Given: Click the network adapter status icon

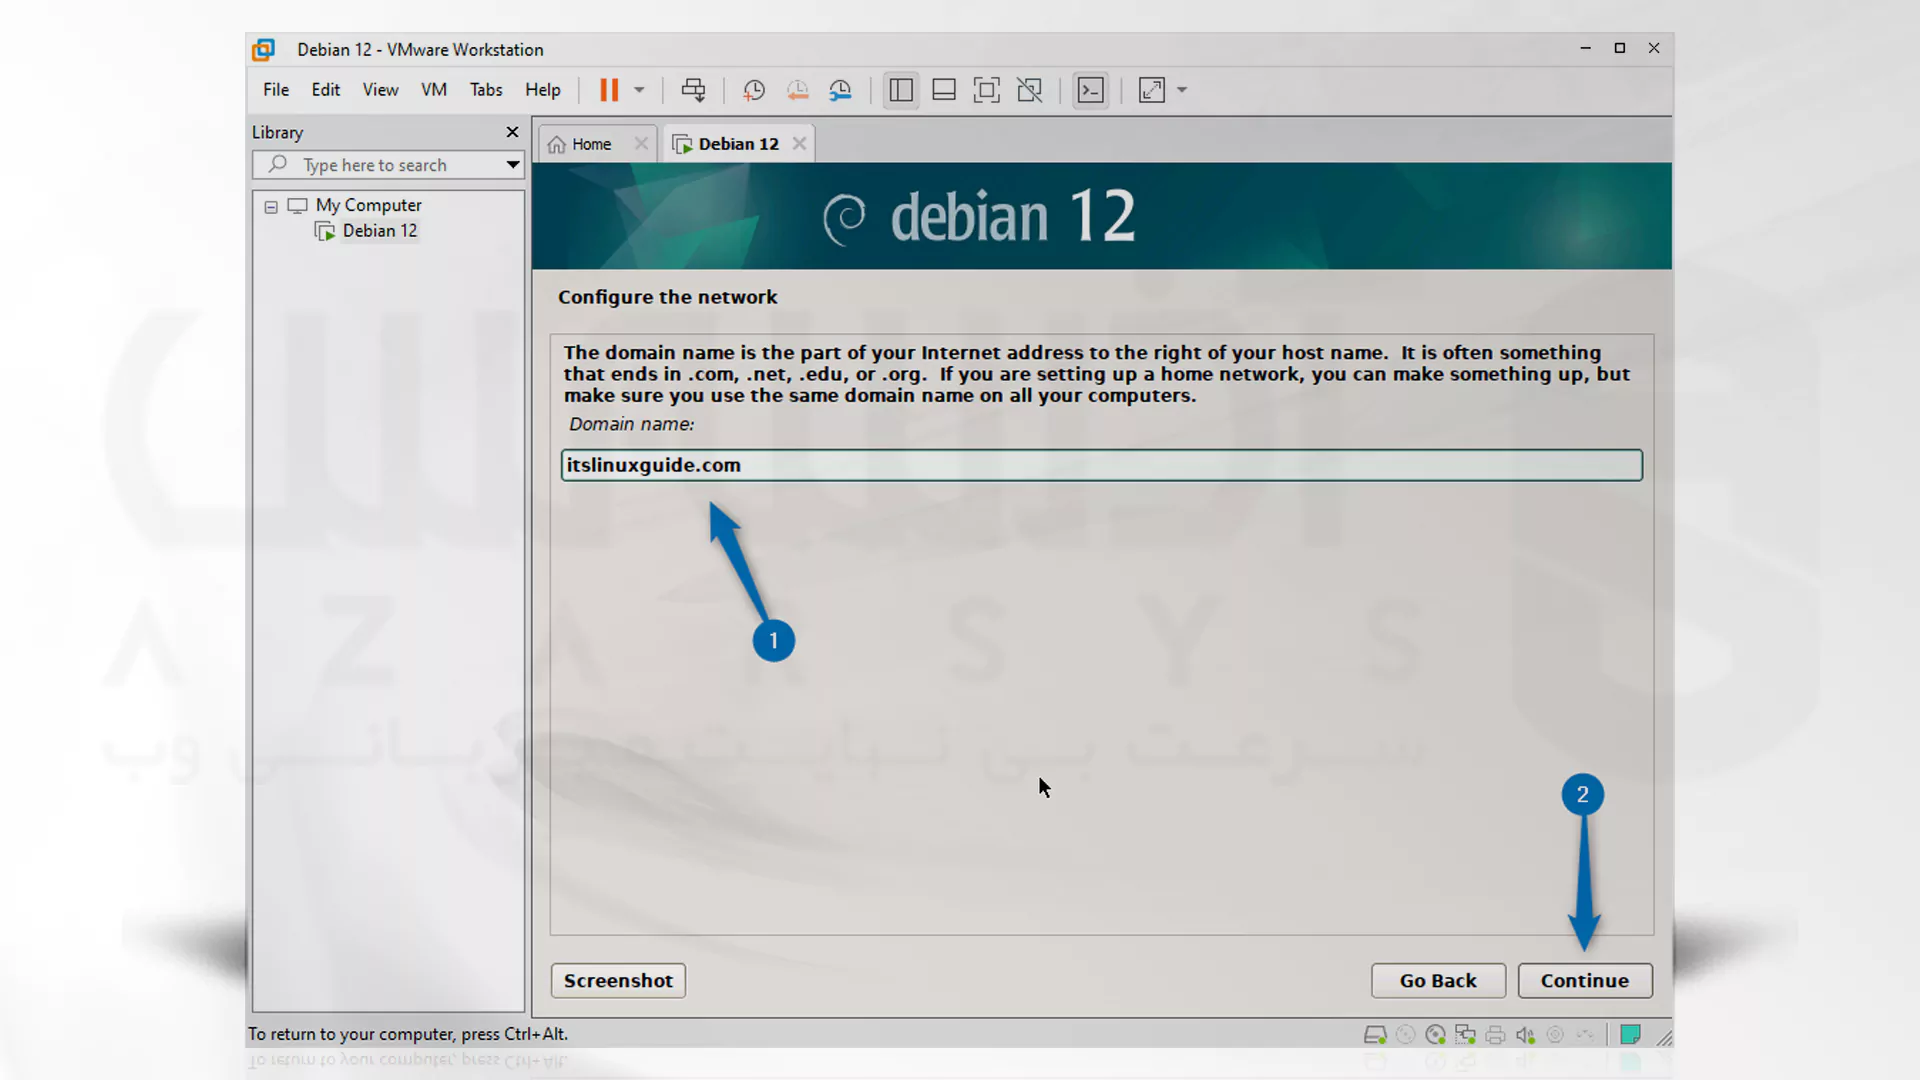Looking at the screenshot, I should tap(1465, 1035).
